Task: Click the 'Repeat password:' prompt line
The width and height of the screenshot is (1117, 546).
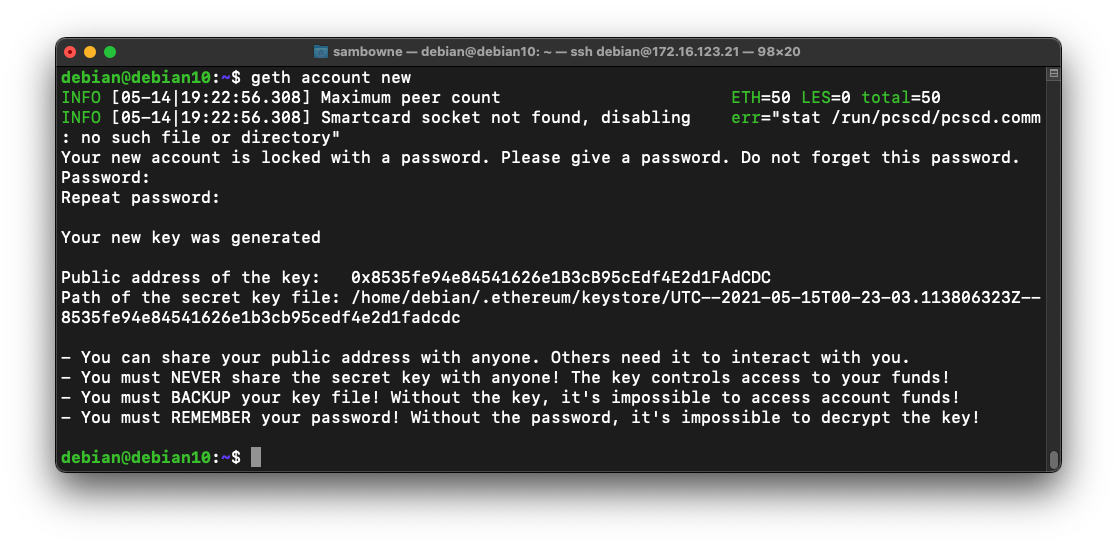Action: click(140, 197)
